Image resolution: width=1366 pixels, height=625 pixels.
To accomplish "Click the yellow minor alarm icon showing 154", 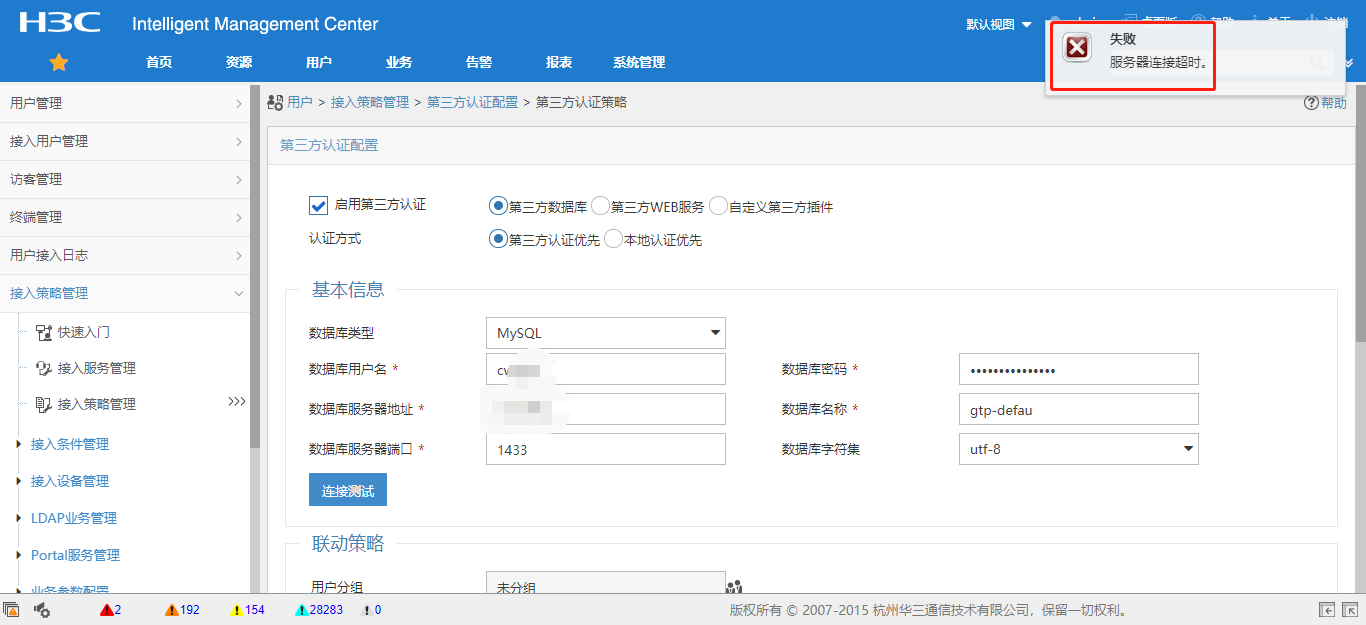I will pyautogui.click(x=237, y=610).
